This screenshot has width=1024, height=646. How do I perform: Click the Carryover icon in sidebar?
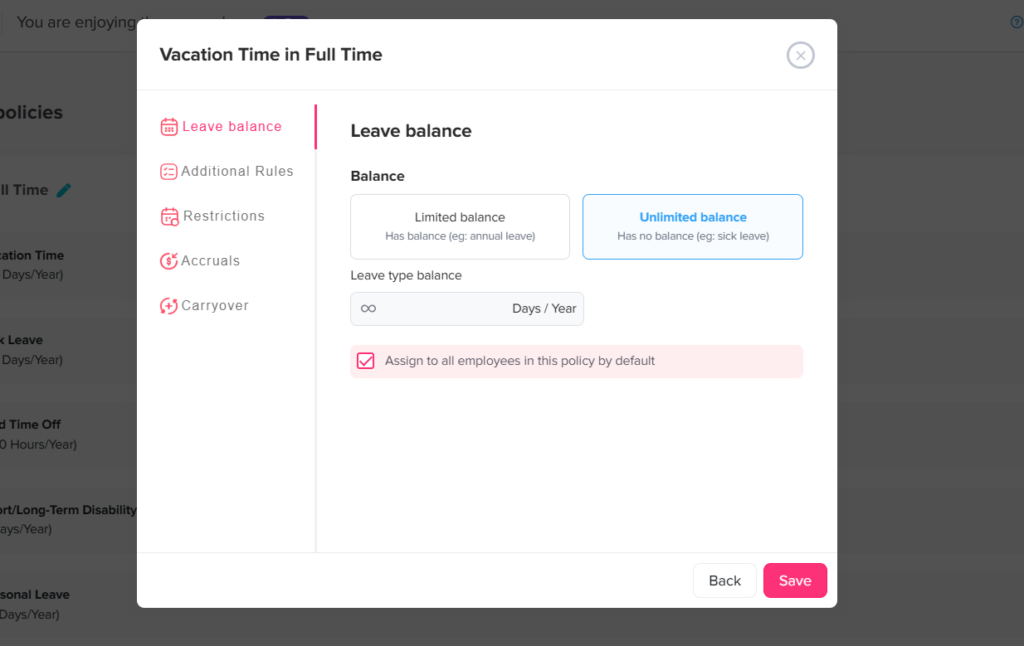[169, 306]
